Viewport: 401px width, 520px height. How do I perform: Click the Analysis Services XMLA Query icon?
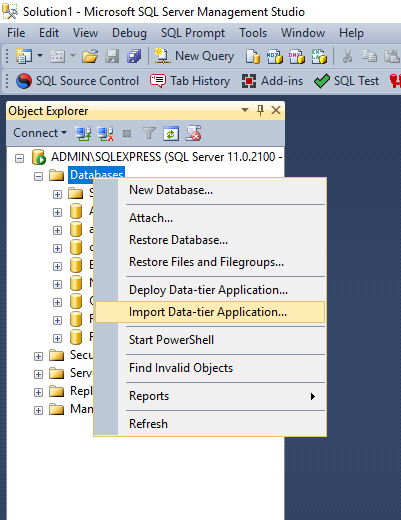tap(319, 56)
